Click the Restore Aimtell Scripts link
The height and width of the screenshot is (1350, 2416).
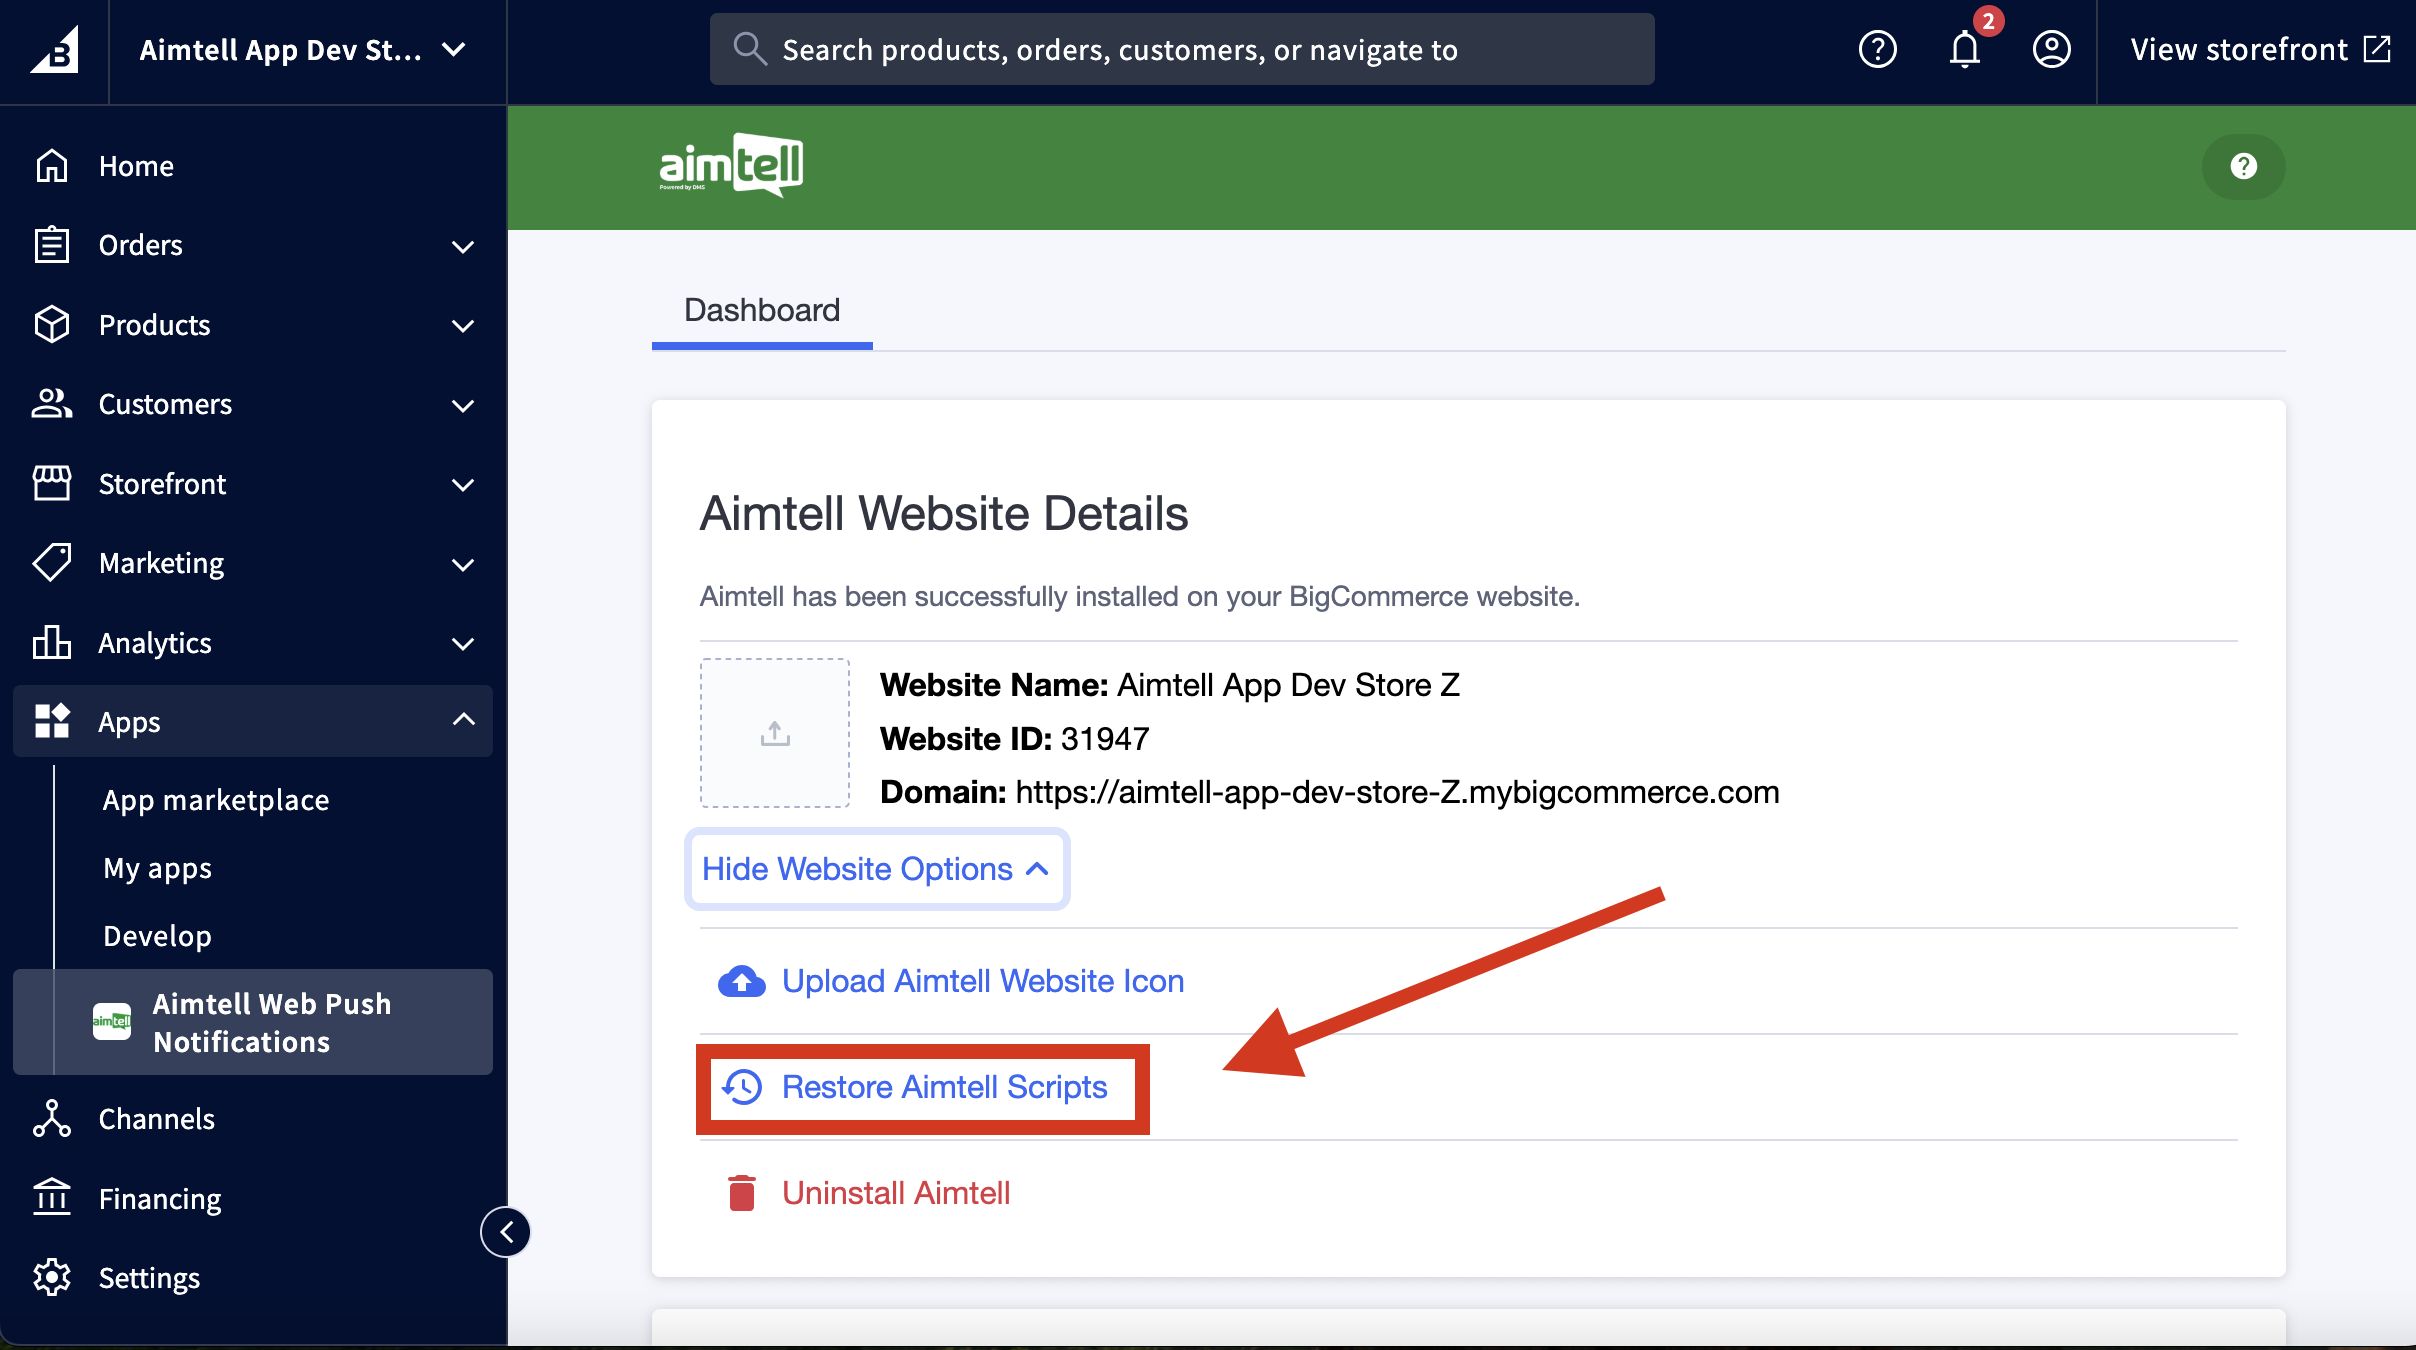coord(943,1087)
